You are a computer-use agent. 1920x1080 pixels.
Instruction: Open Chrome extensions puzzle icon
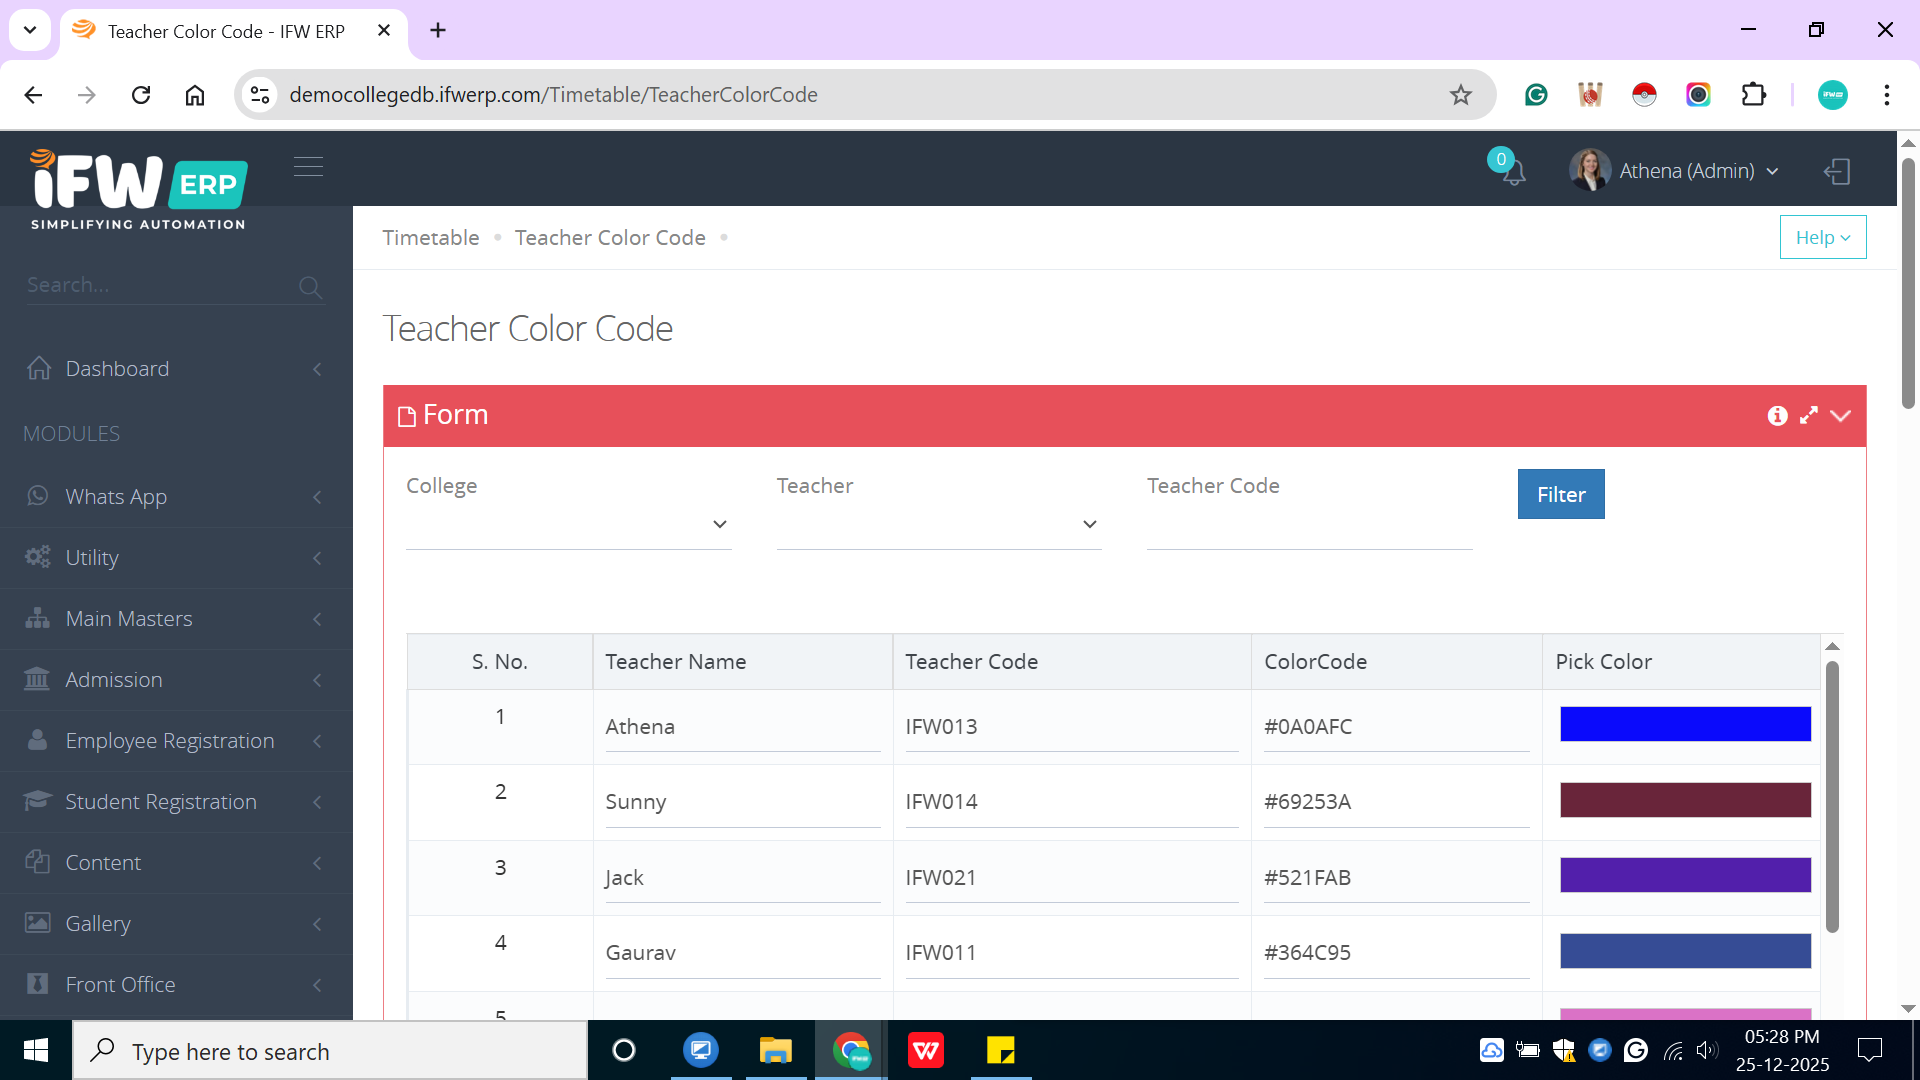pos(1753,95)
